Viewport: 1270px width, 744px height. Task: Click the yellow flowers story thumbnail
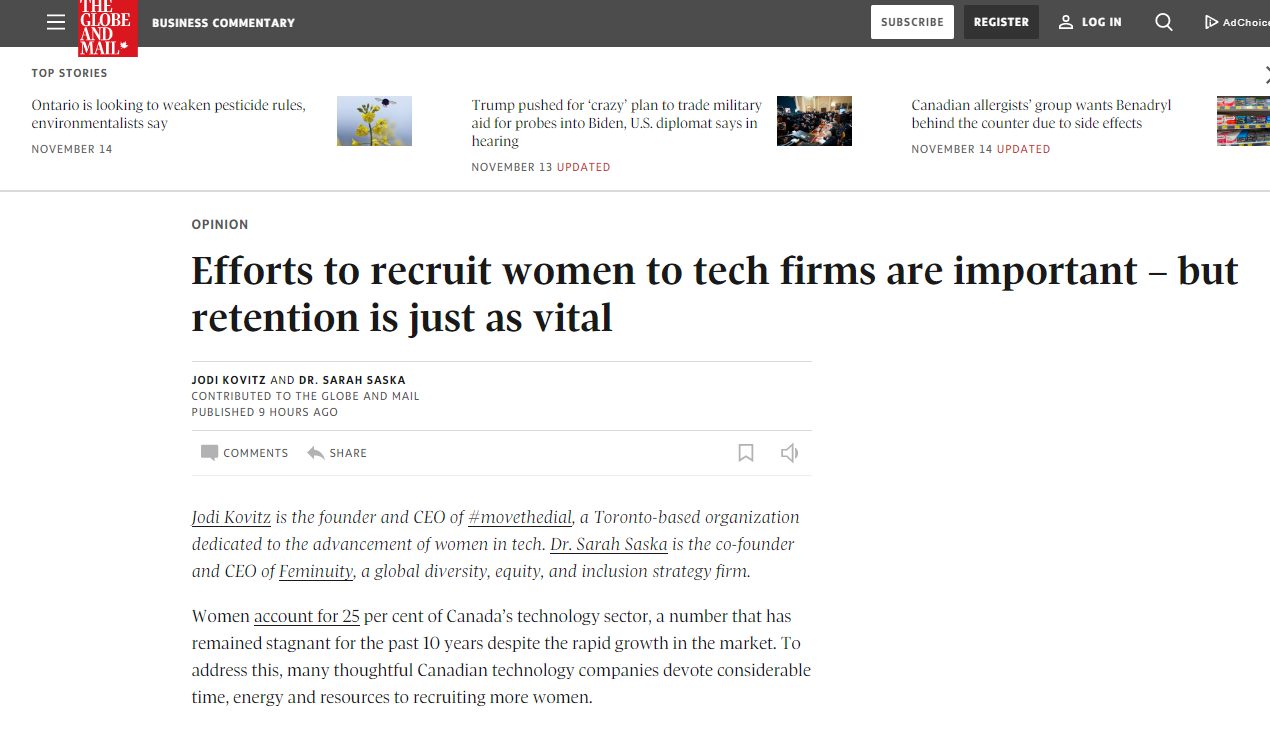(x=374, y=120)
